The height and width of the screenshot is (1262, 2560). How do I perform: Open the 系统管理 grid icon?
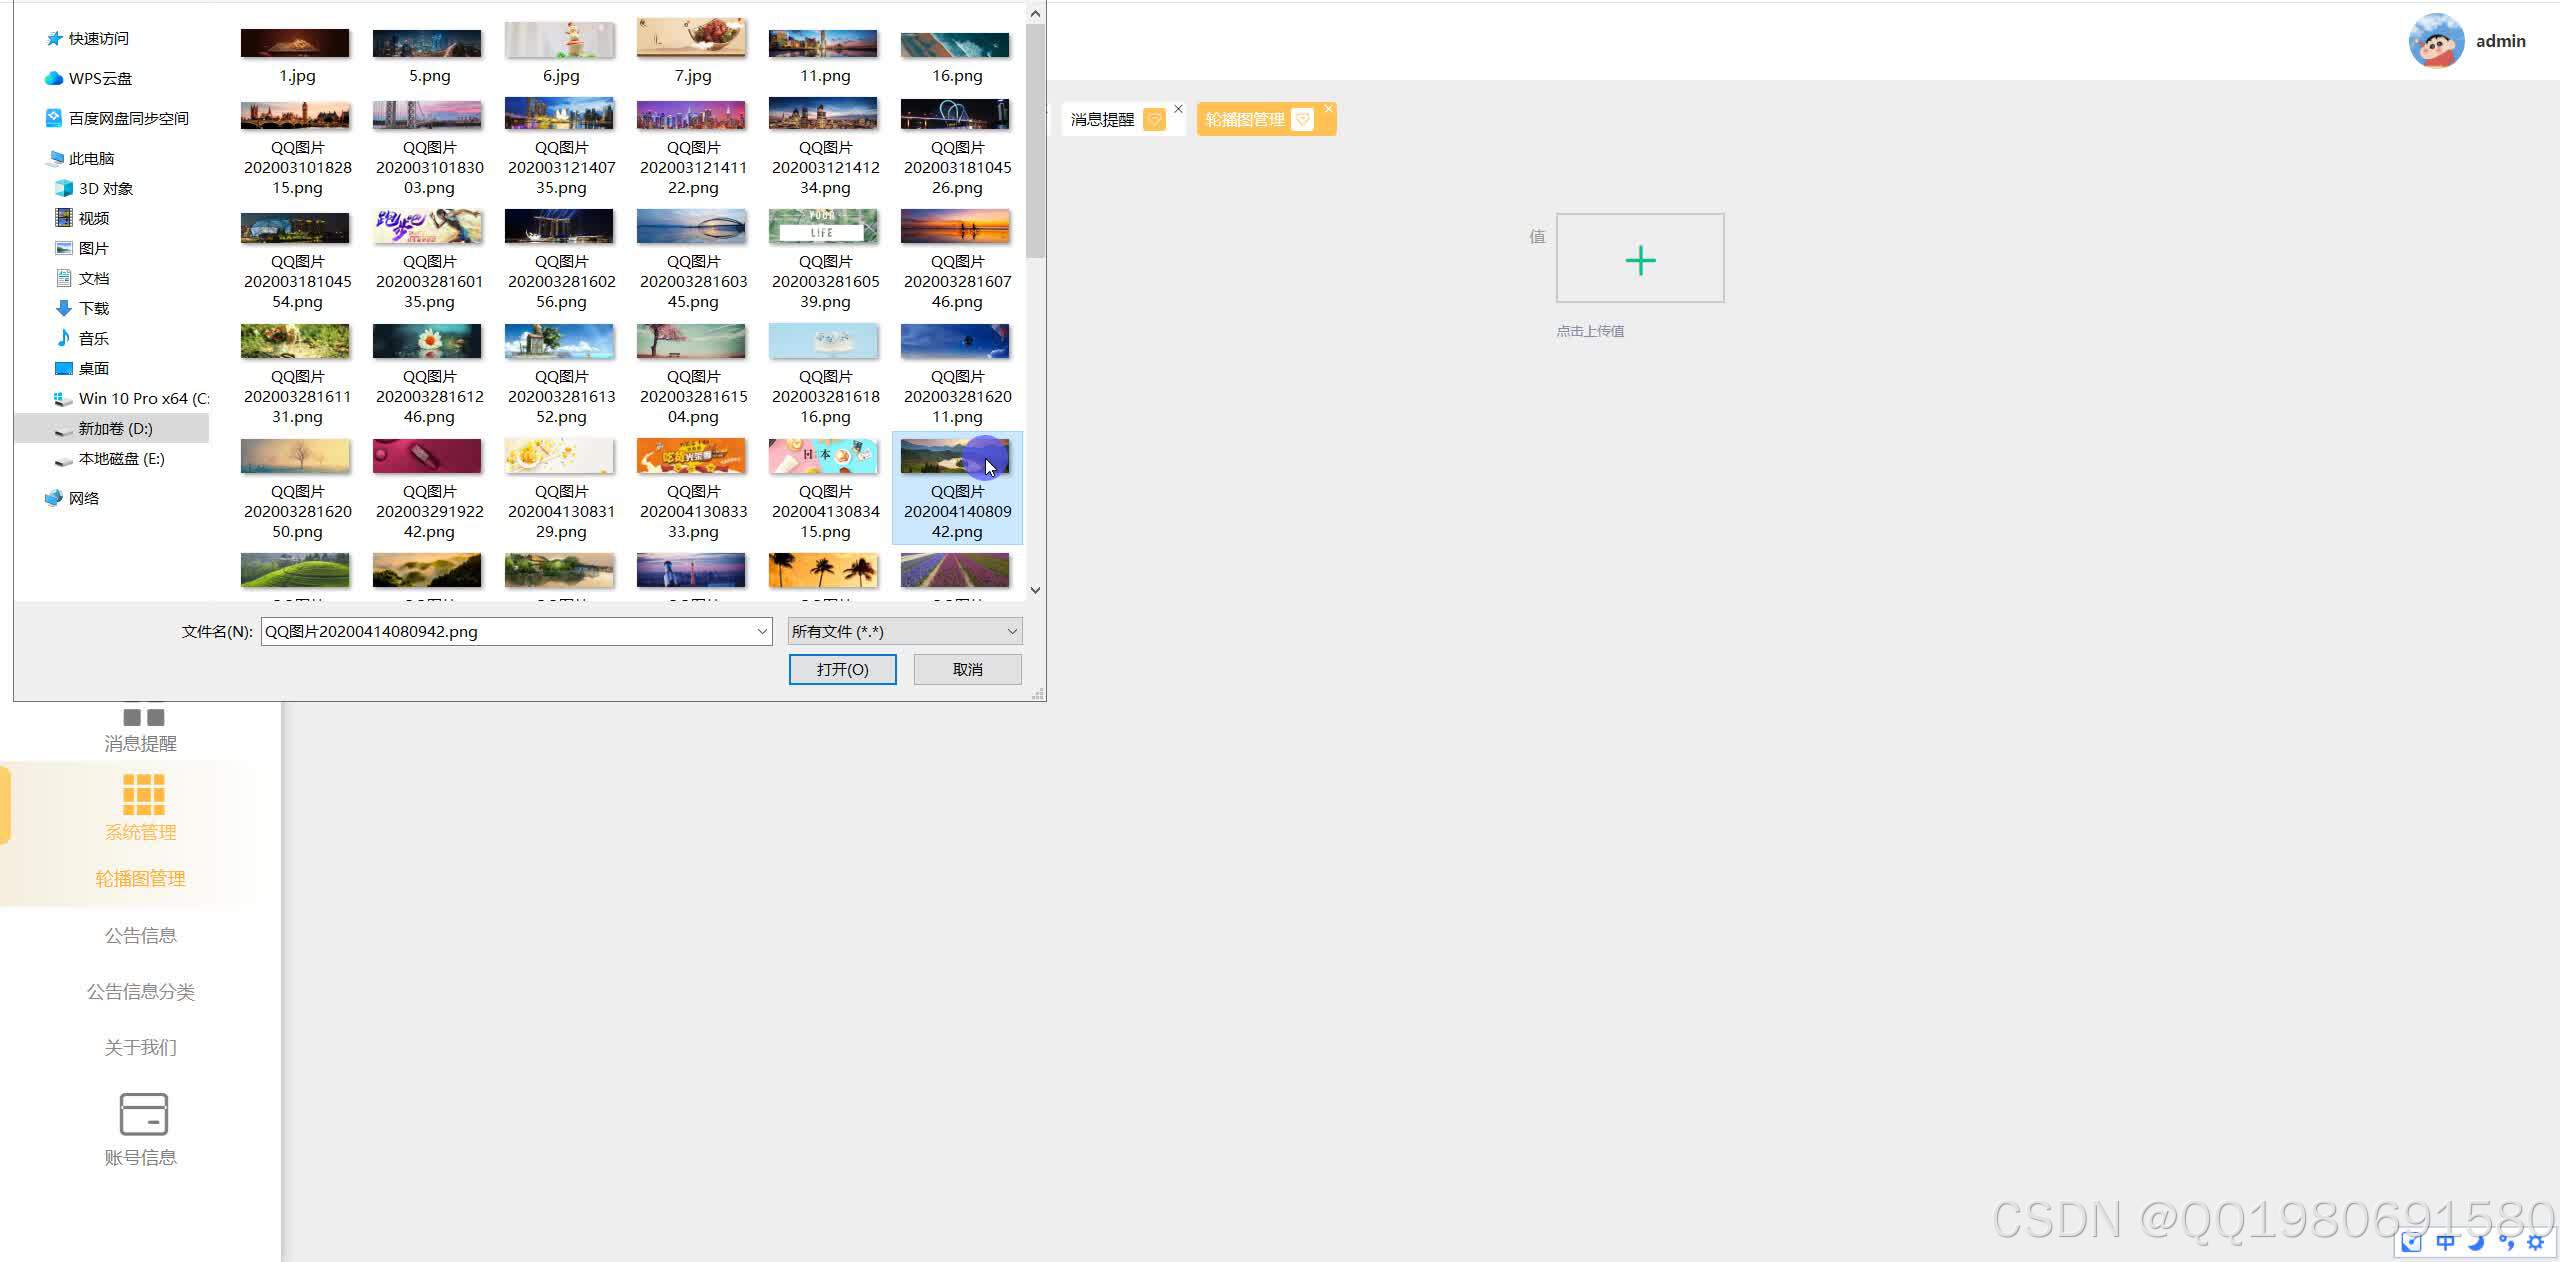(x=143, y=795)
